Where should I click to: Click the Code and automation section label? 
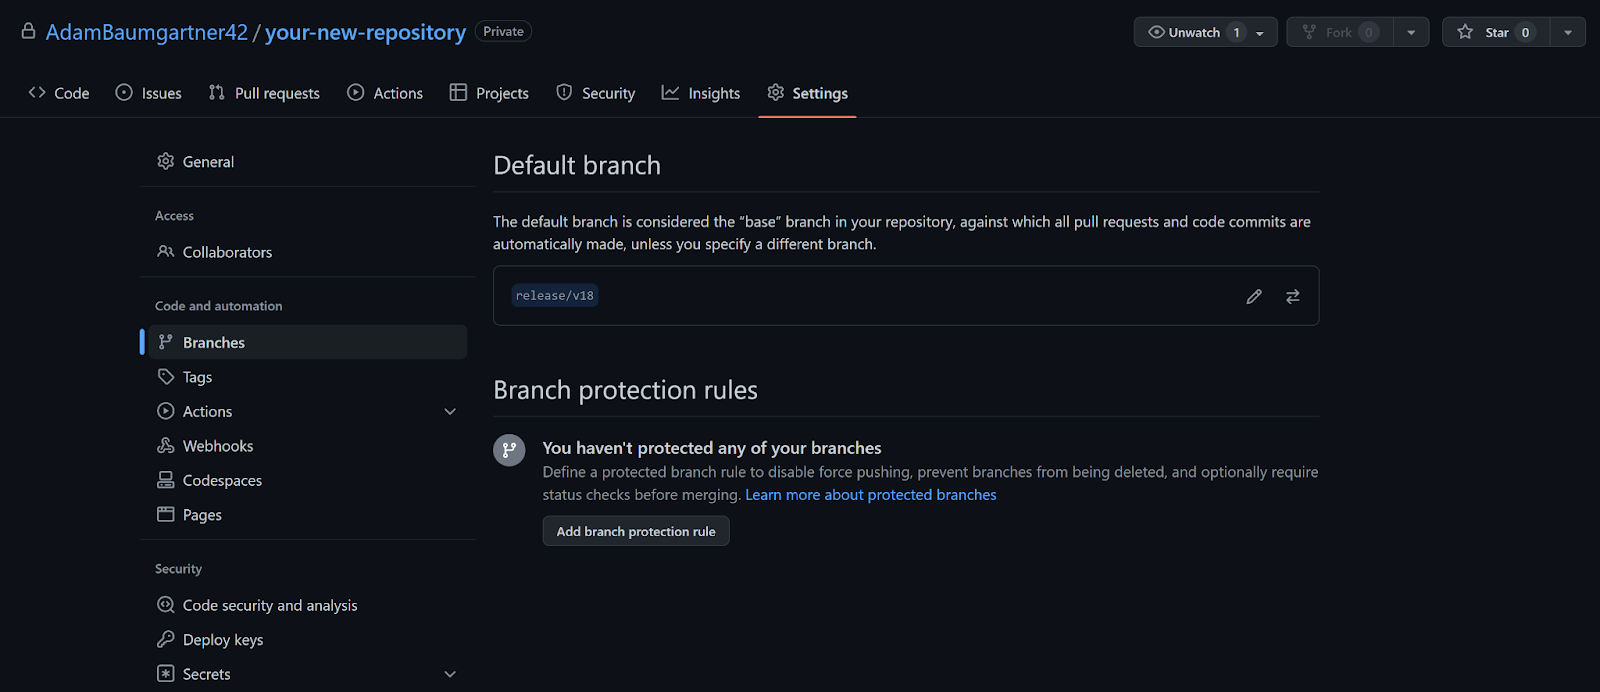218,306
